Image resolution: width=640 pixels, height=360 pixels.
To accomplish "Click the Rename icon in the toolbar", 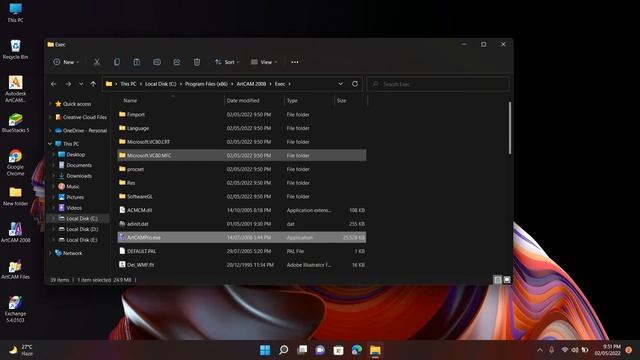I will pyautogui.click(x=157, y=62).
